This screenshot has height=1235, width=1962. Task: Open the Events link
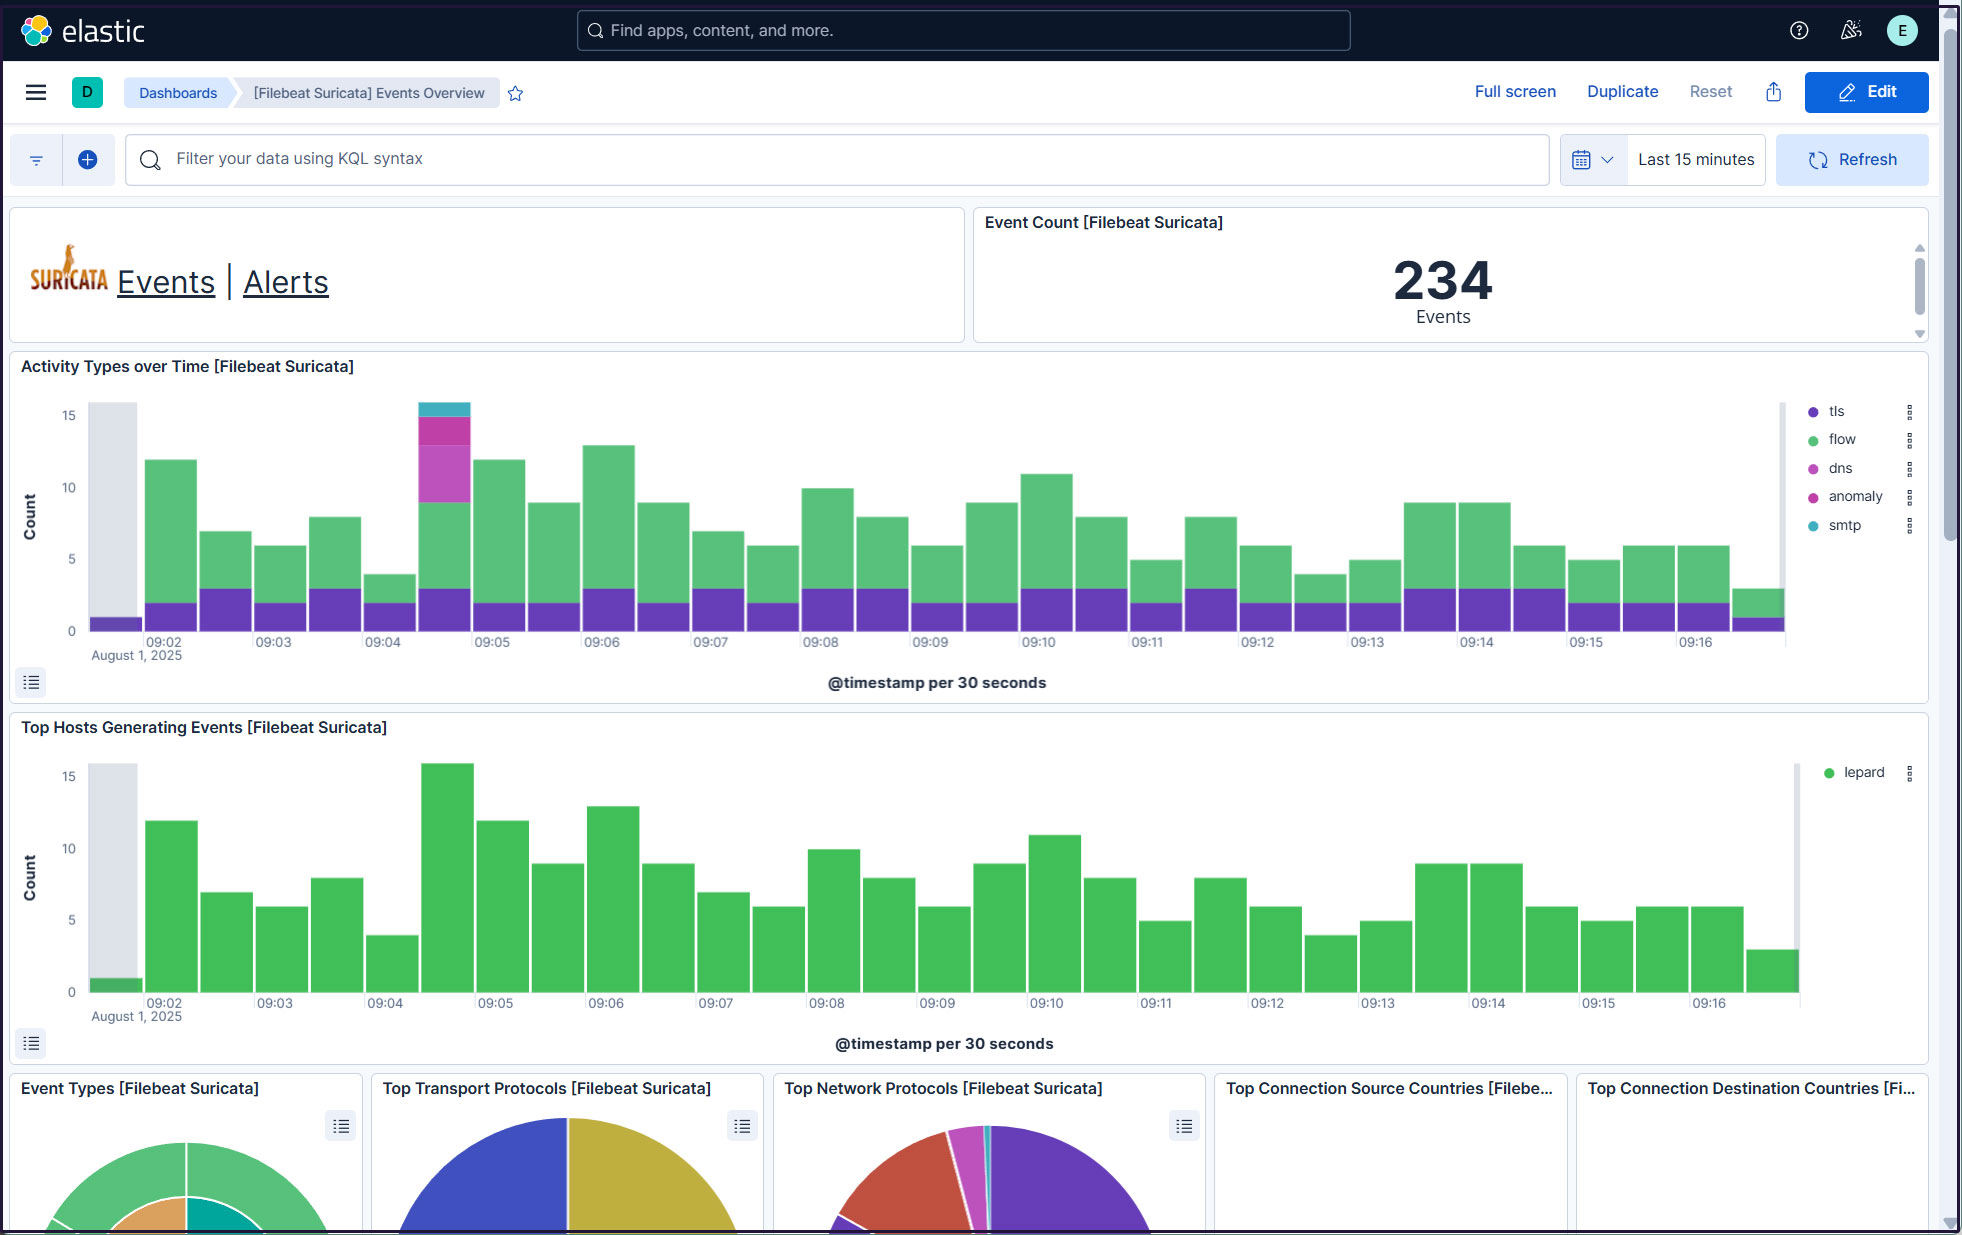point(166,282)
